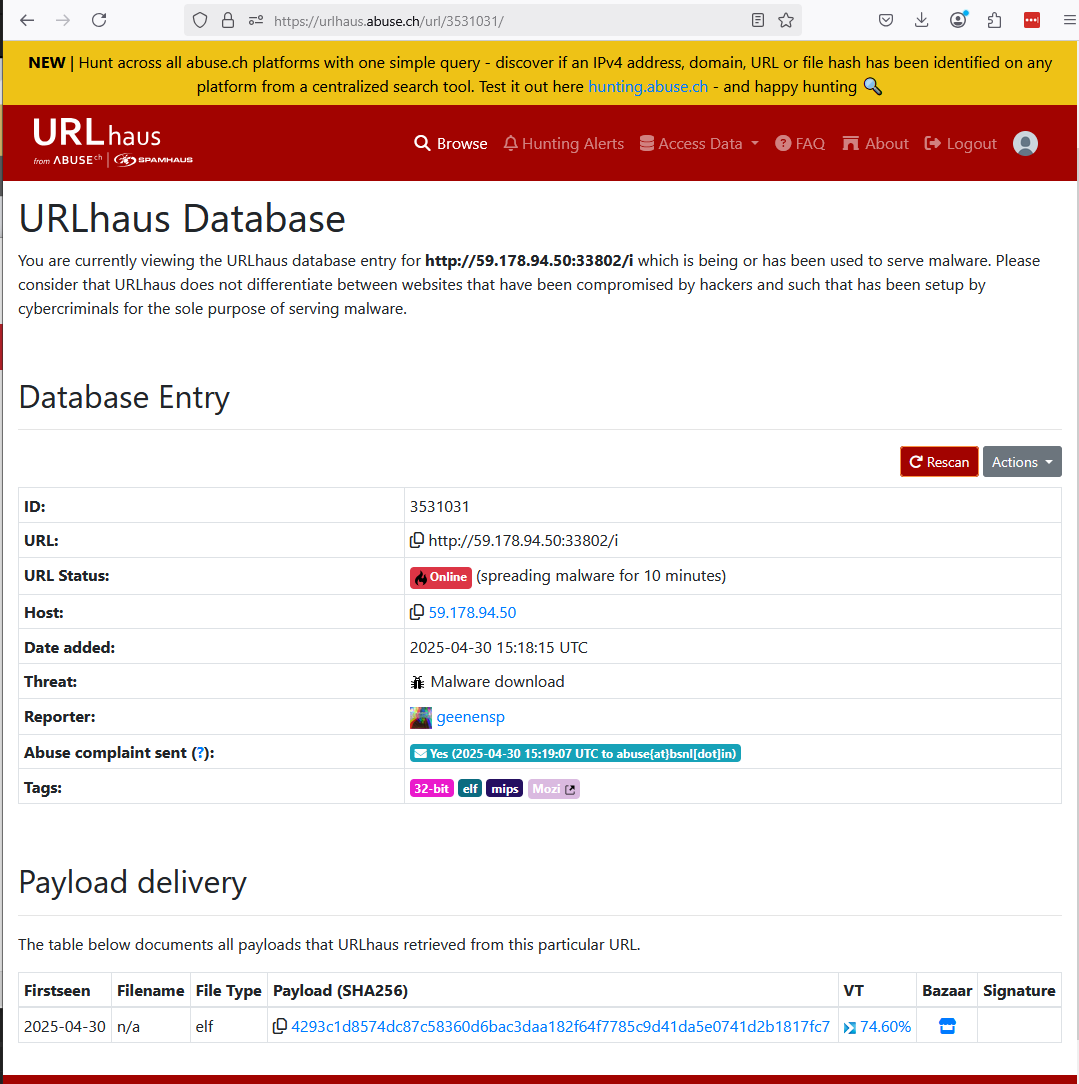Click the Firstseen cell 2025-04-30
Viewport: 1079px width, 1084px height.
point(65,1027)
